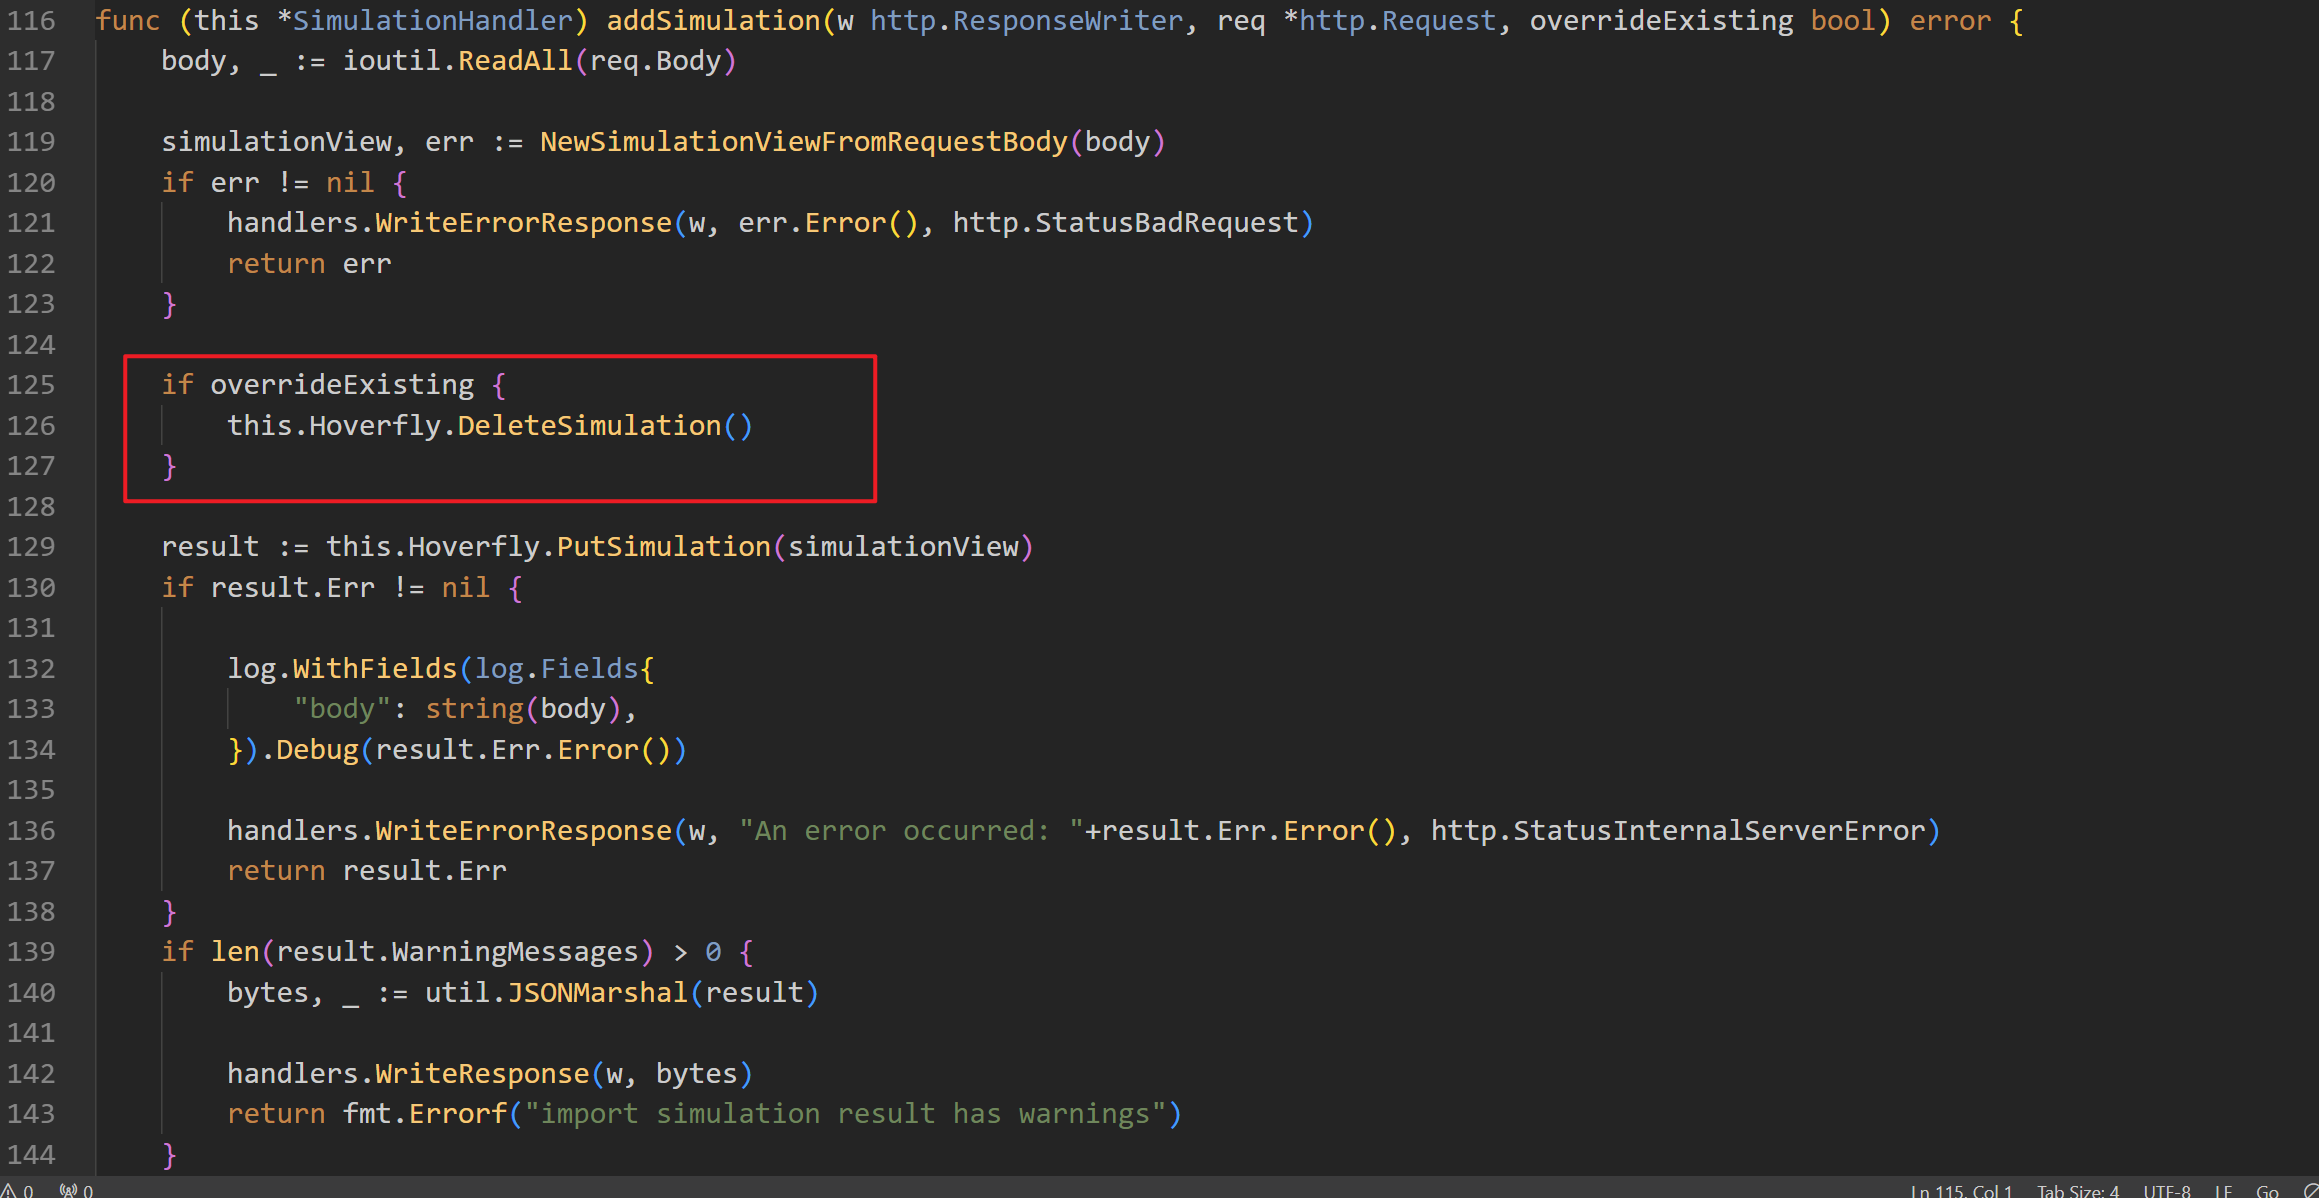Click WithFields on line 132
The height and width of the screenshot is (1198, 2319).
(375, 669)
